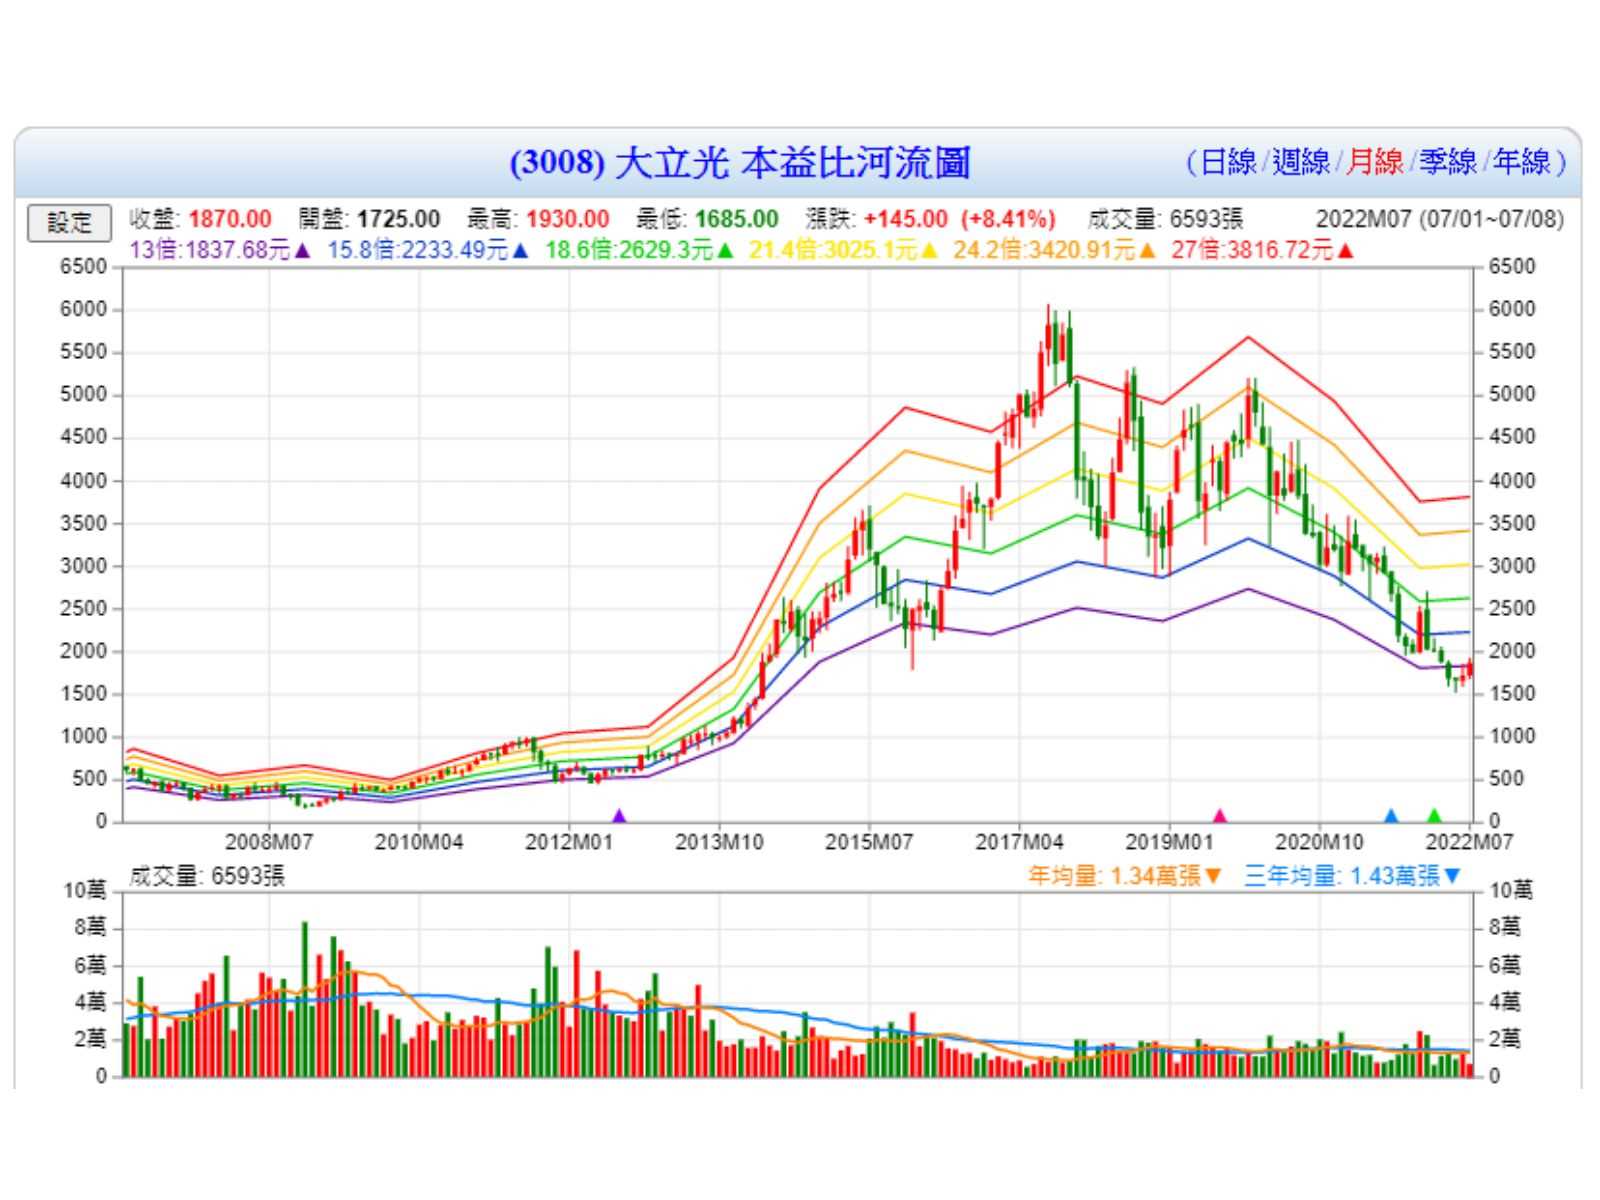Switch to the 日線 daily view

pos(1227,162)
